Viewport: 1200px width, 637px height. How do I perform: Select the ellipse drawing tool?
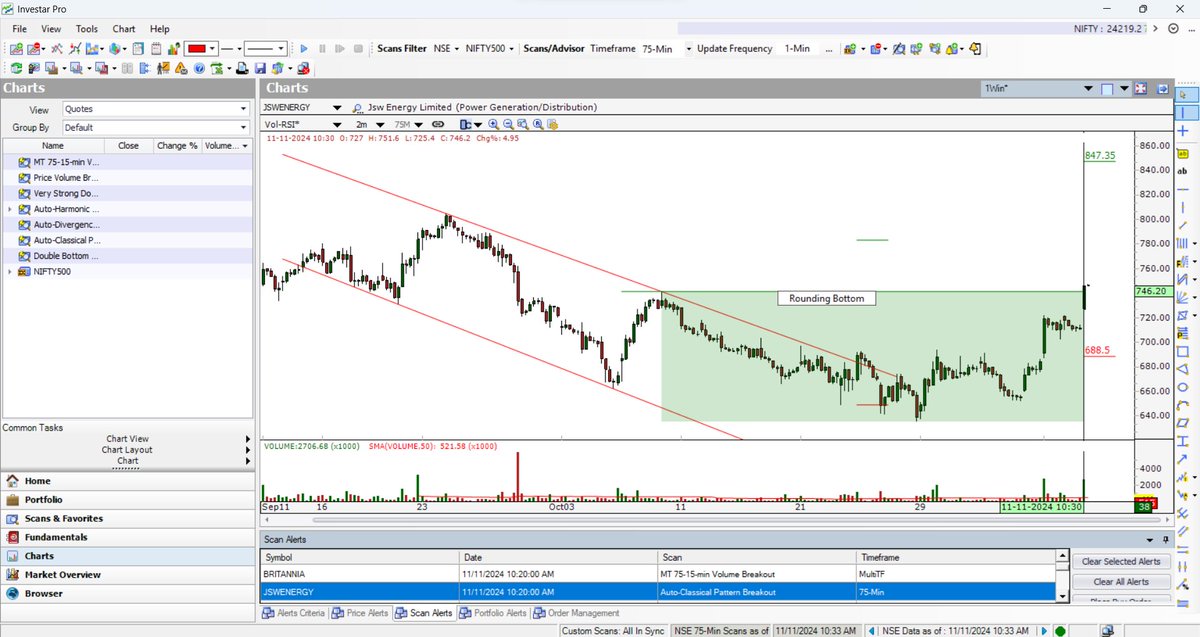click(1183, 387)
